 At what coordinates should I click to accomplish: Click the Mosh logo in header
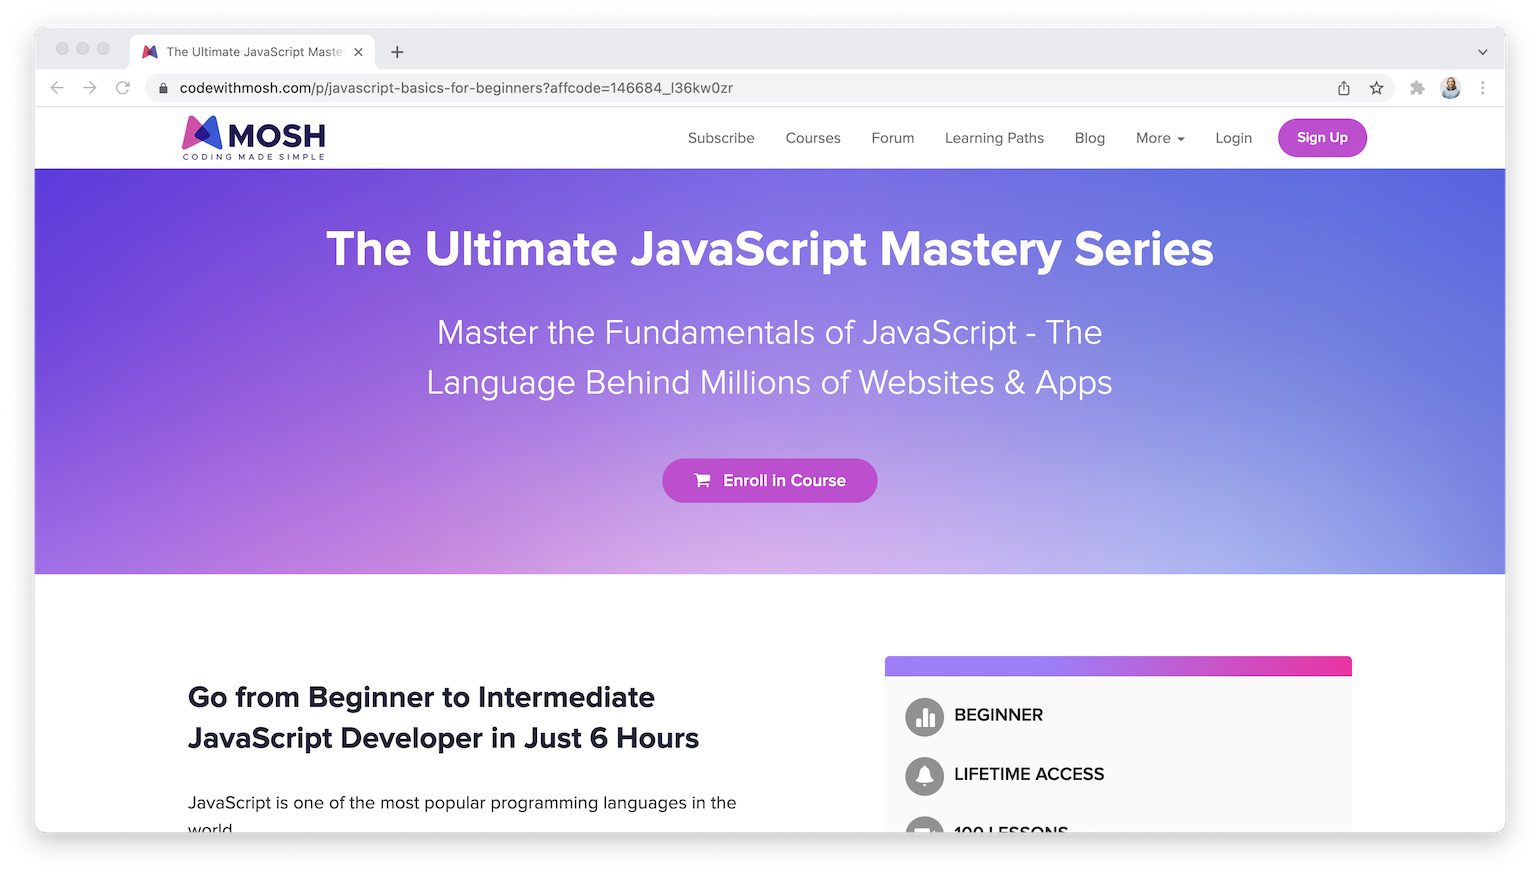(x=254, y=138)
